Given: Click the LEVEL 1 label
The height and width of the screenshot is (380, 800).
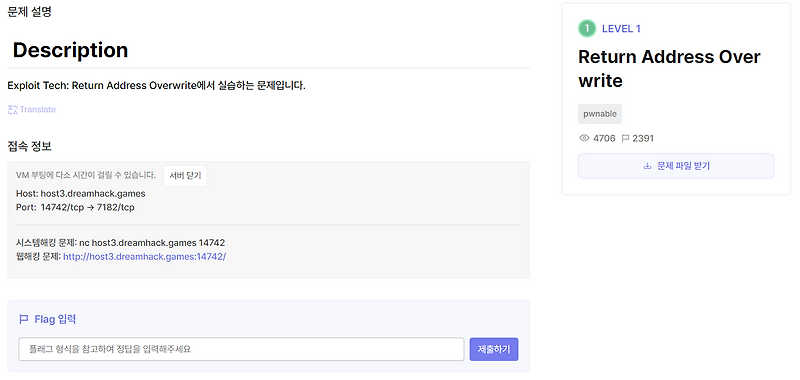Looking at the screenshot, I should (621, 29).
